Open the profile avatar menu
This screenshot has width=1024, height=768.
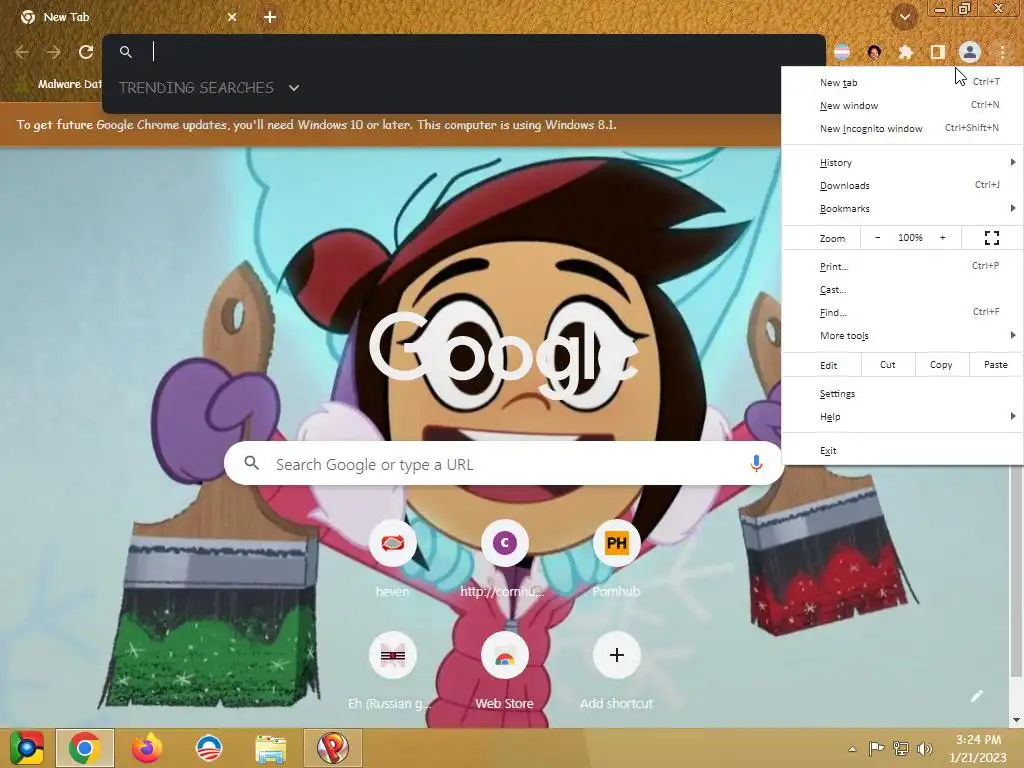(x=970, y=52)
